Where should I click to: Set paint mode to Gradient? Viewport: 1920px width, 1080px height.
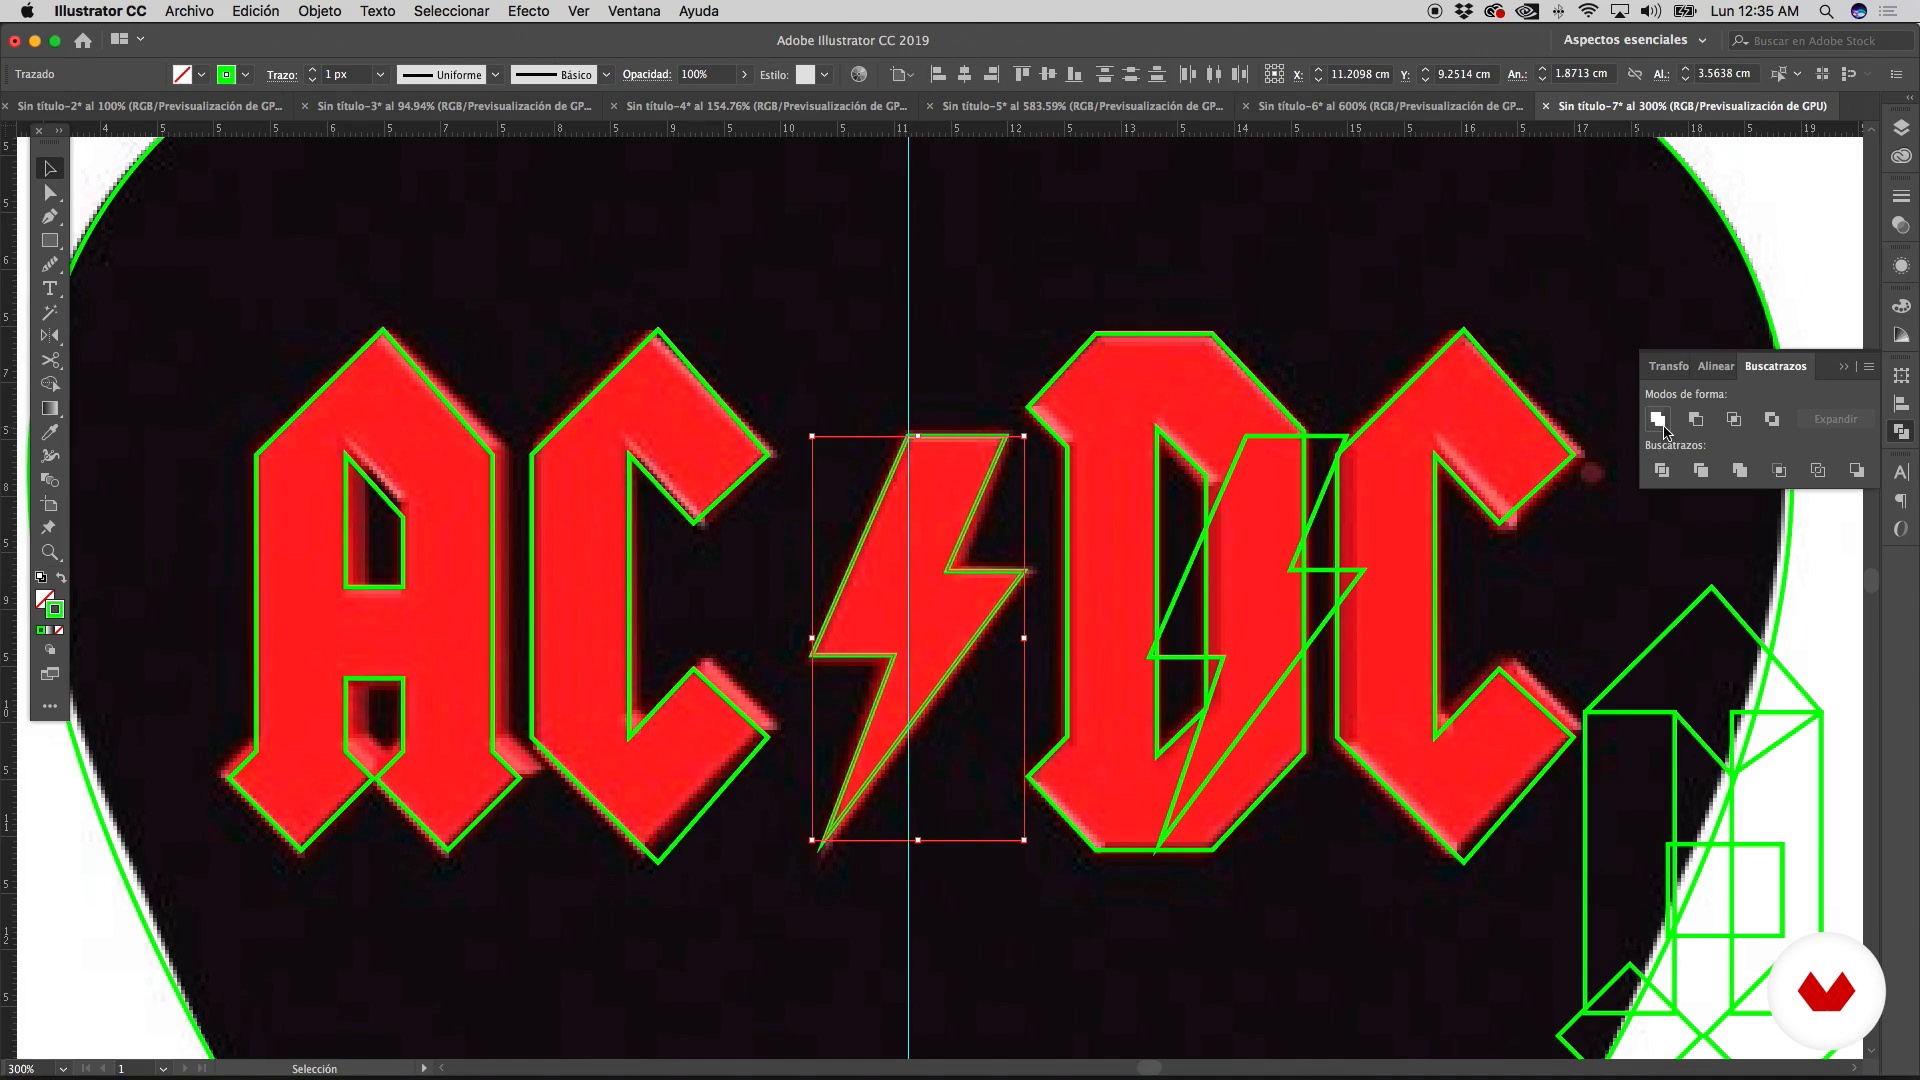pyautogui.click(x=50, y=630)
